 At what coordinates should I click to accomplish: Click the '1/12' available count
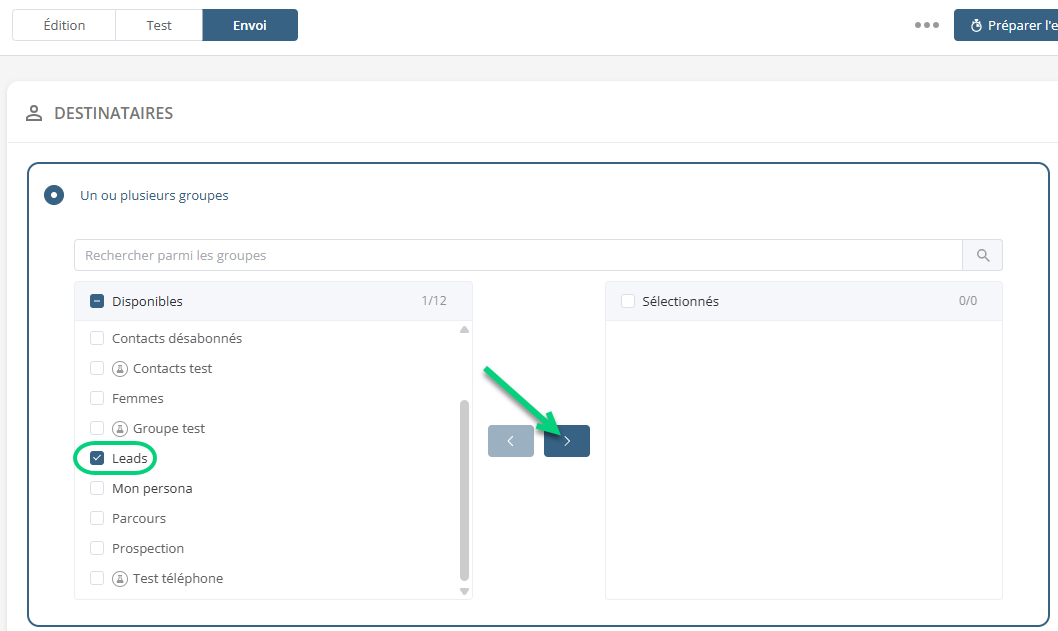(x=434, y=300)
